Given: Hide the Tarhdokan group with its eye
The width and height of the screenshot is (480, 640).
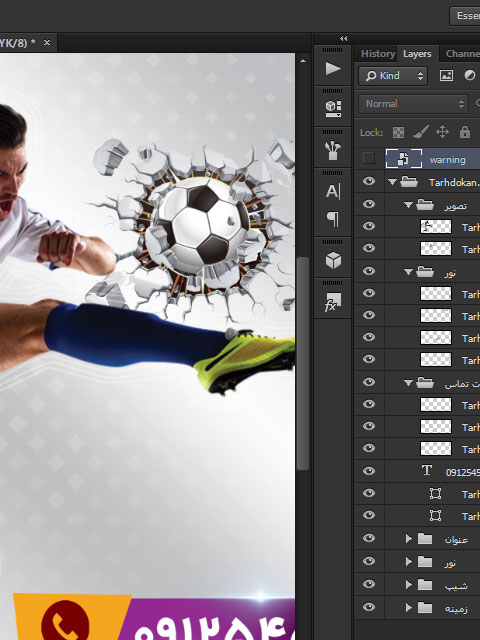Looking at the screenshot, I should click(x=369, y=181).
